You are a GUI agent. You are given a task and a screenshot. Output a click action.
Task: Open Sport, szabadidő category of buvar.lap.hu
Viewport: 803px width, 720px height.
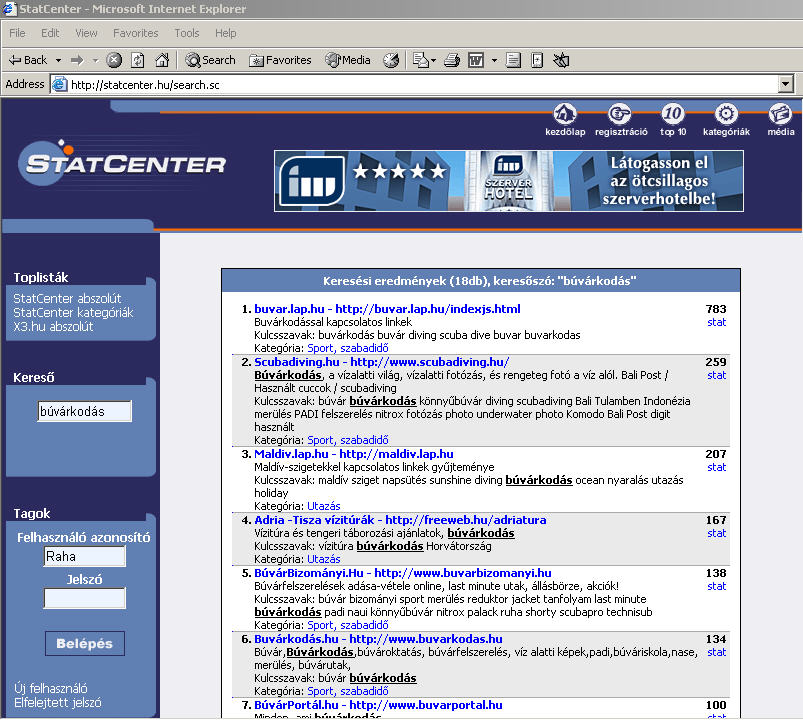(348, 348)
